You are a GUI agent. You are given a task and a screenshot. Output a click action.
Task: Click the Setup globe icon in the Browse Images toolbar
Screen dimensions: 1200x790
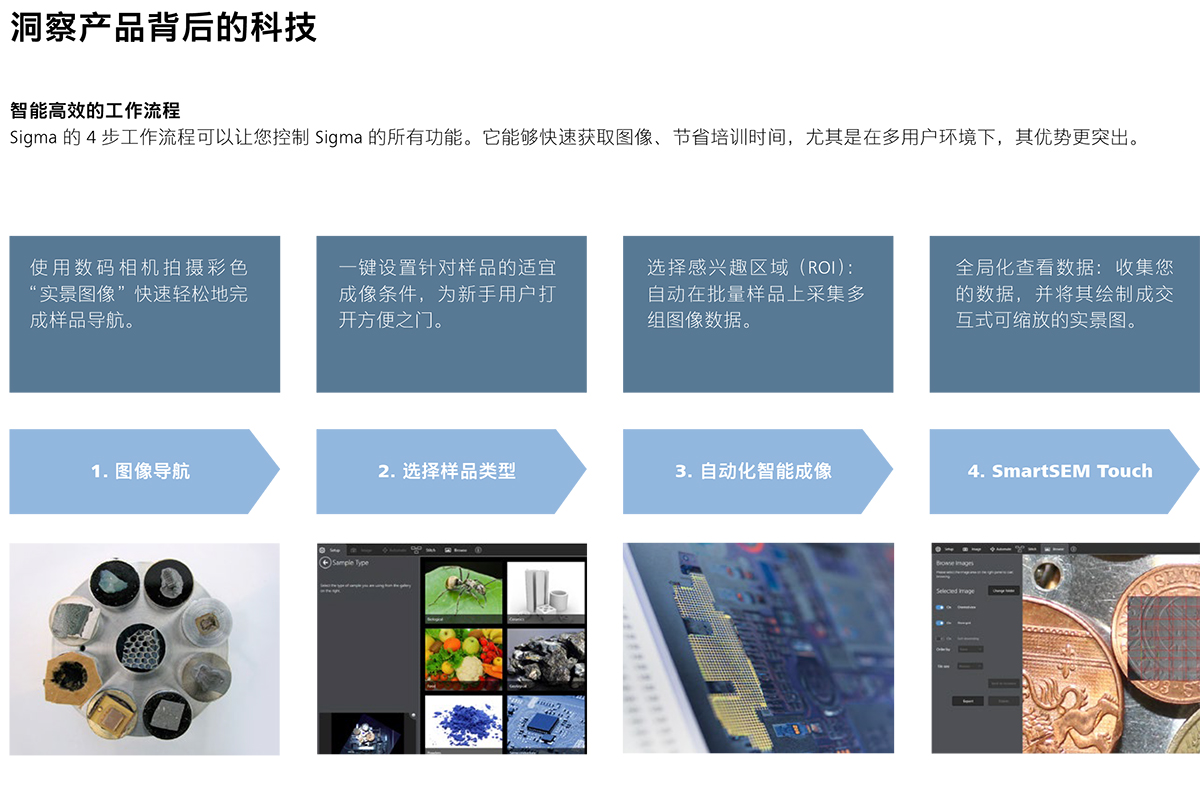pos(937,549)
